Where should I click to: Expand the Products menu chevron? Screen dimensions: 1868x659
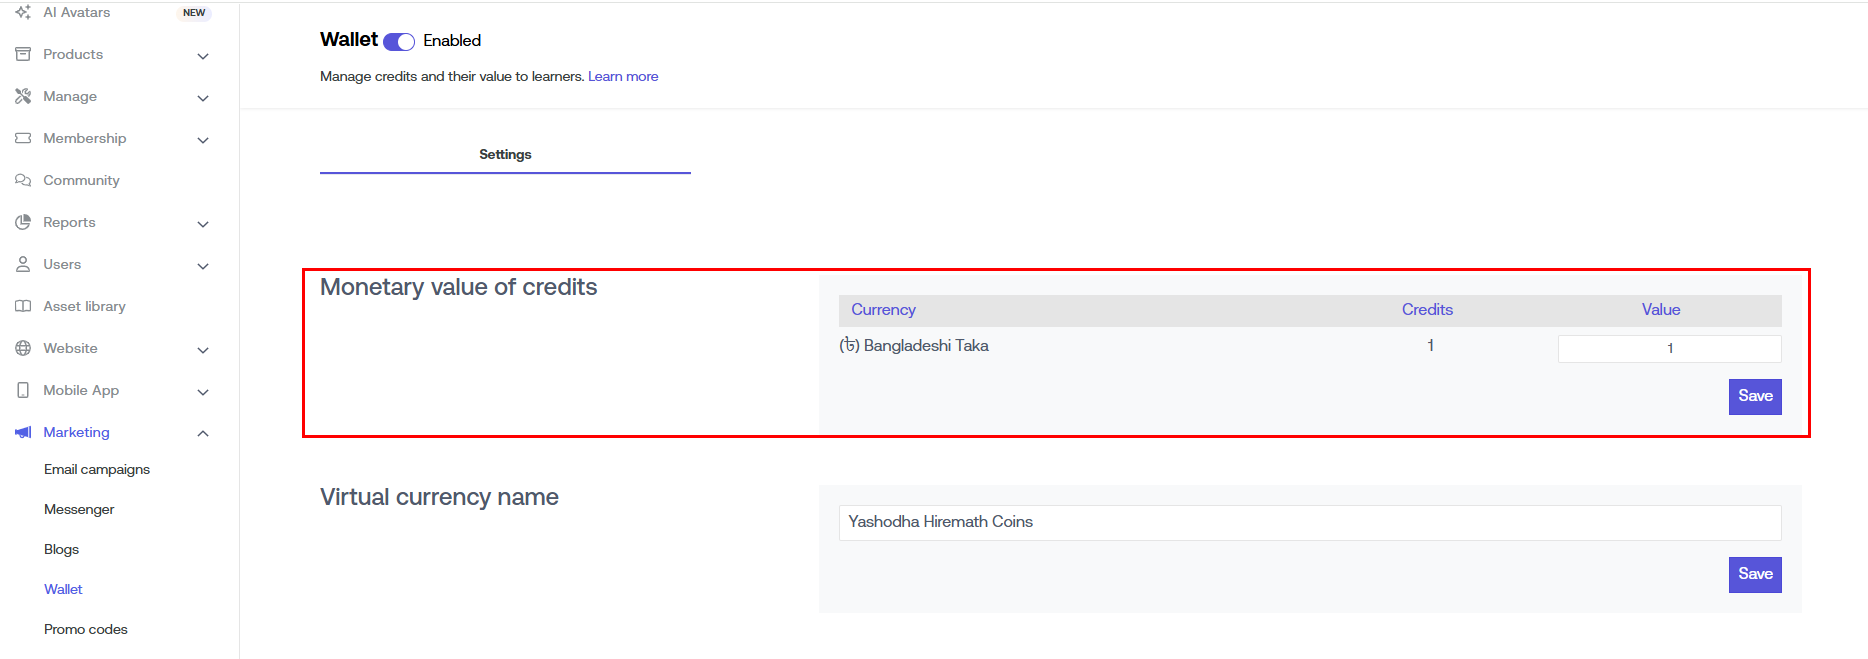[x=203, y=56]
